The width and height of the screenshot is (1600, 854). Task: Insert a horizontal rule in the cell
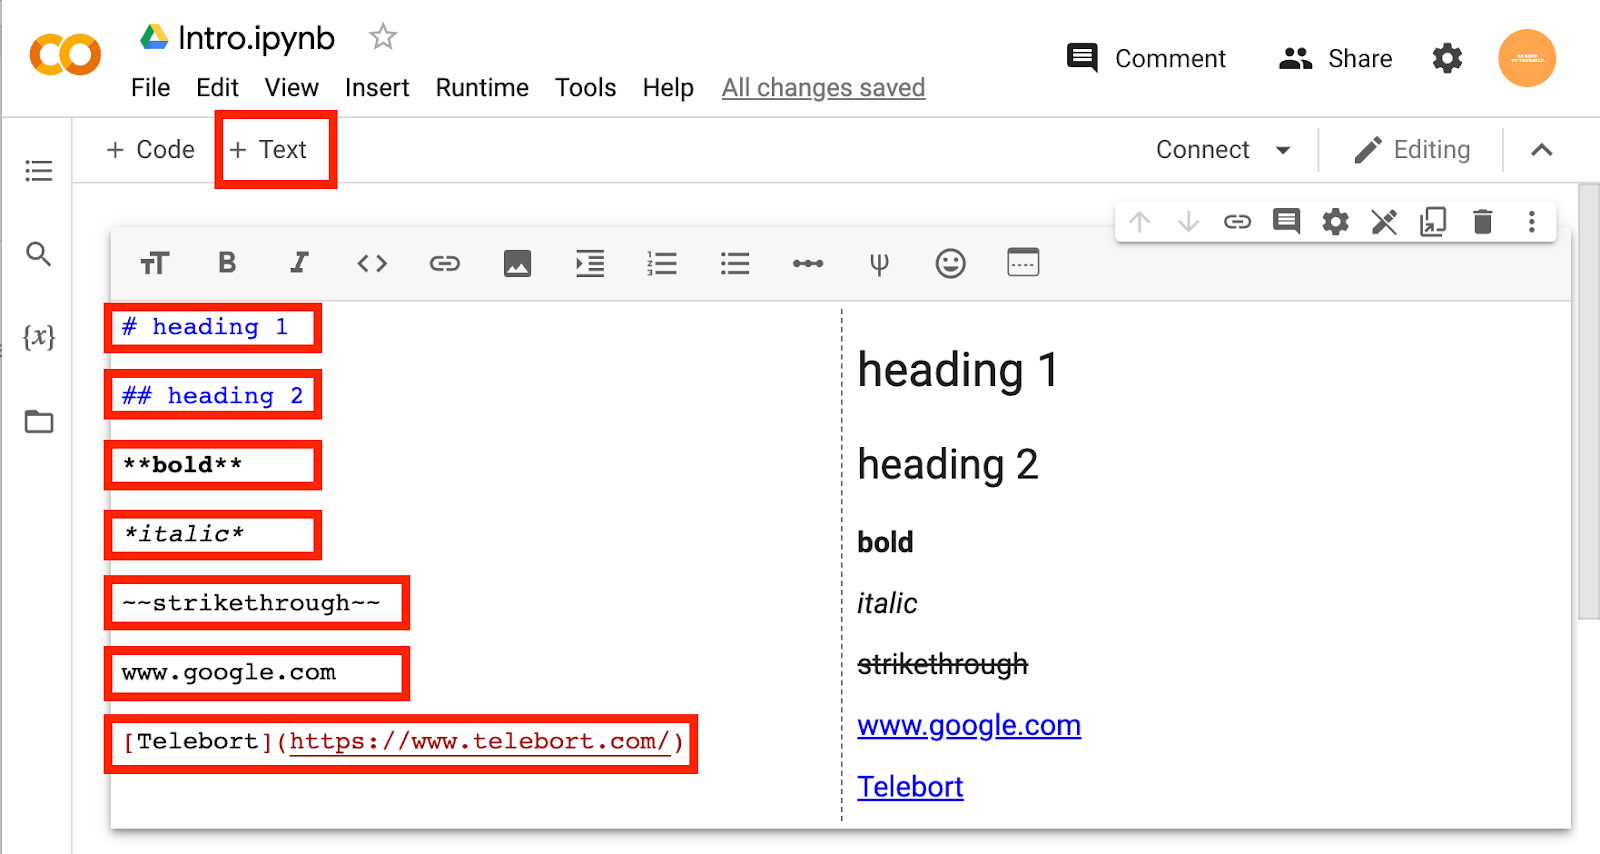click(807, 264)
